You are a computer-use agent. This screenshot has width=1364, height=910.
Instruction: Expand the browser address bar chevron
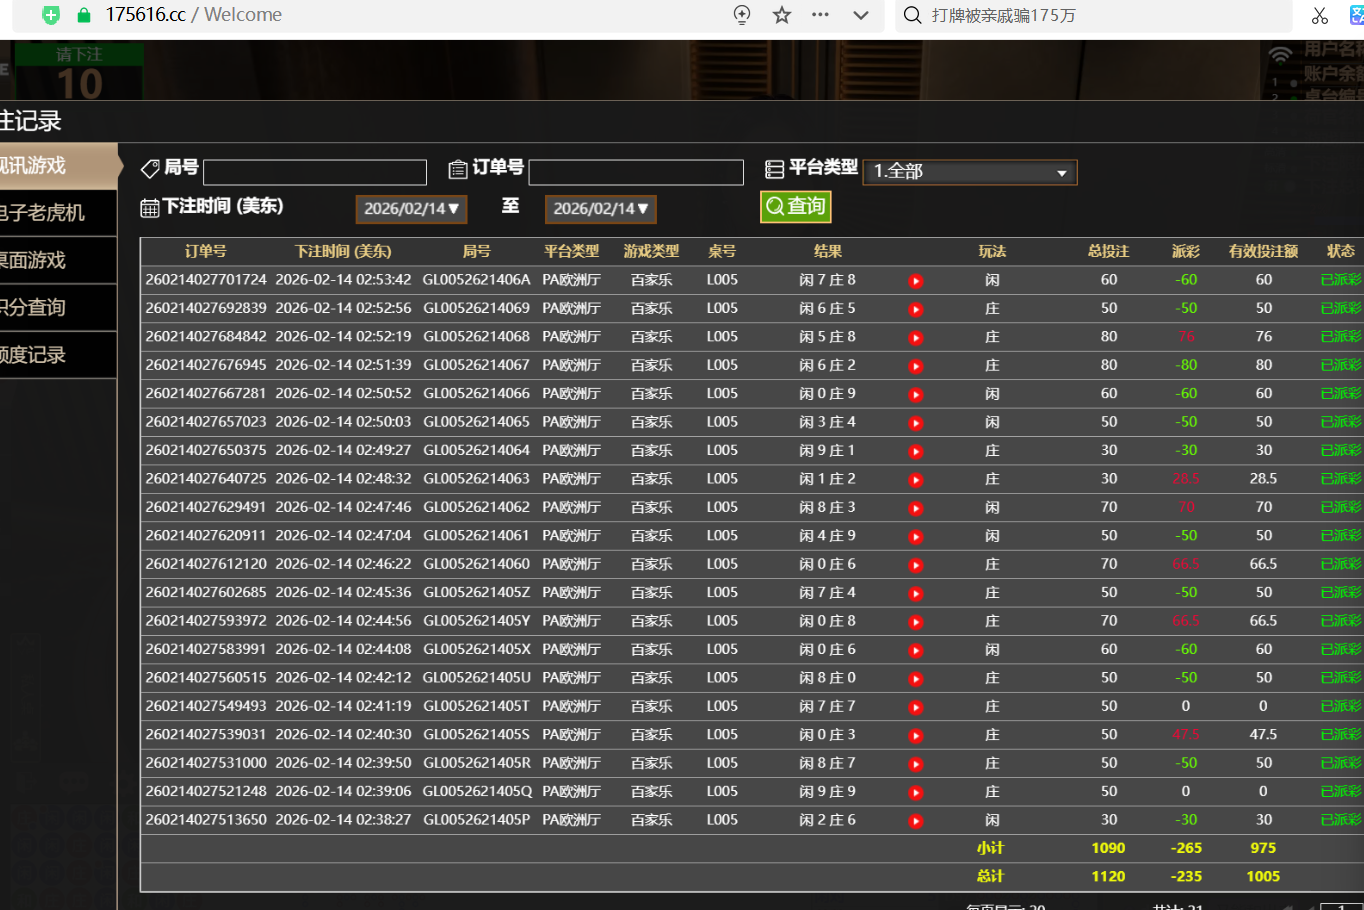[860, 15]
